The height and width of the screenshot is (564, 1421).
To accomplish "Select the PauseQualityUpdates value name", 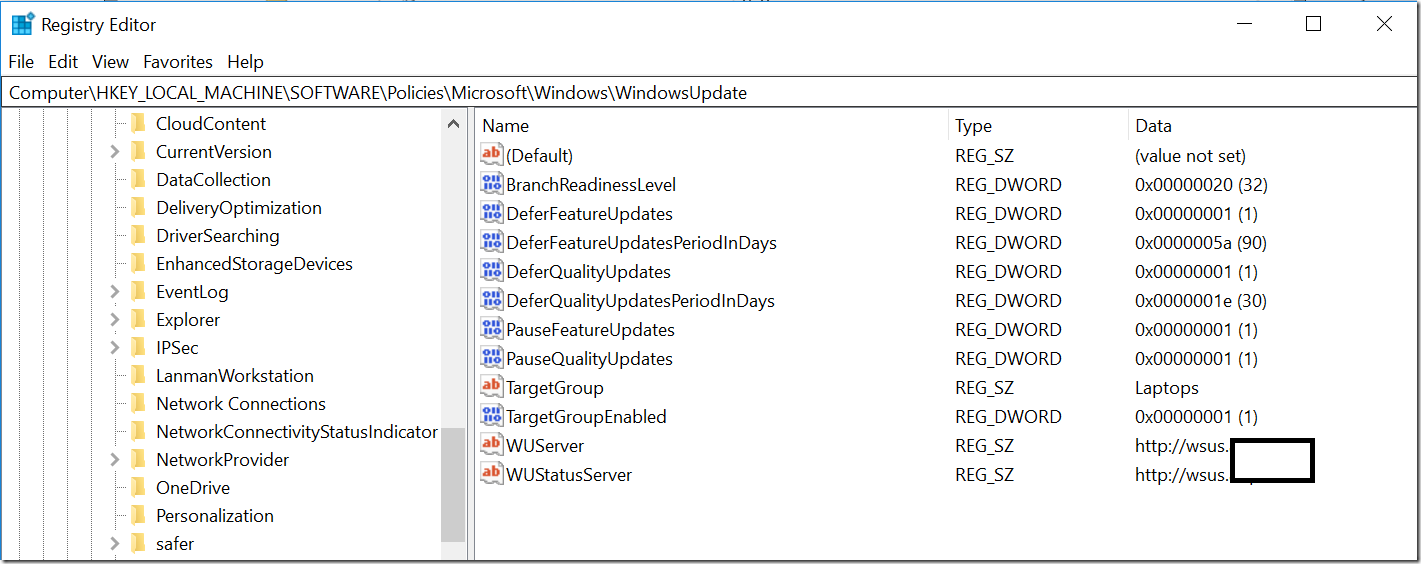I will pos(589,359).
